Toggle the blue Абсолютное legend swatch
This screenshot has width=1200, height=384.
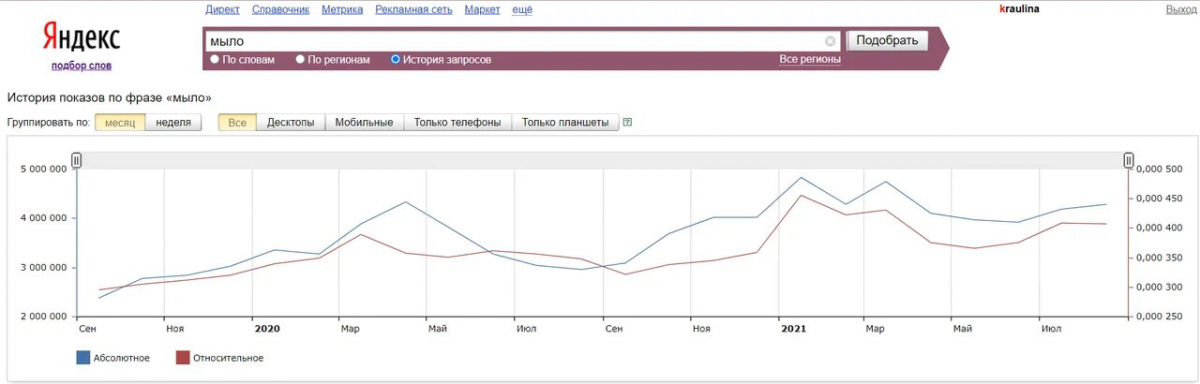83,357
